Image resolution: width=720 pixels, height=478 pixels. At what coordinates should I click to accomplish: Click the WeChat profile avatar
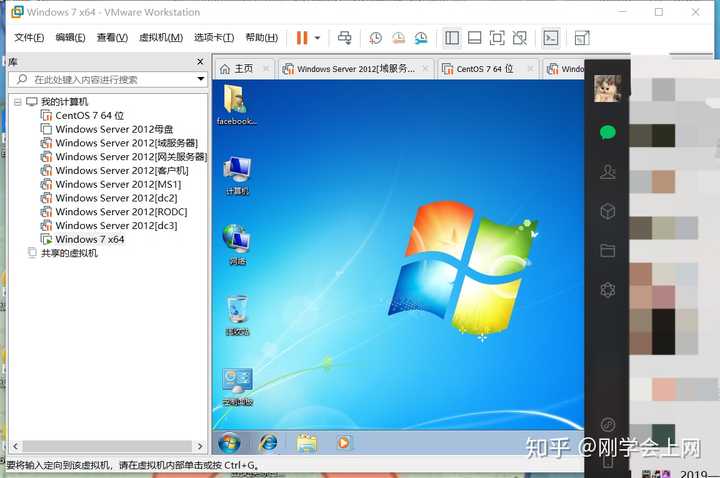click(608, 88)
